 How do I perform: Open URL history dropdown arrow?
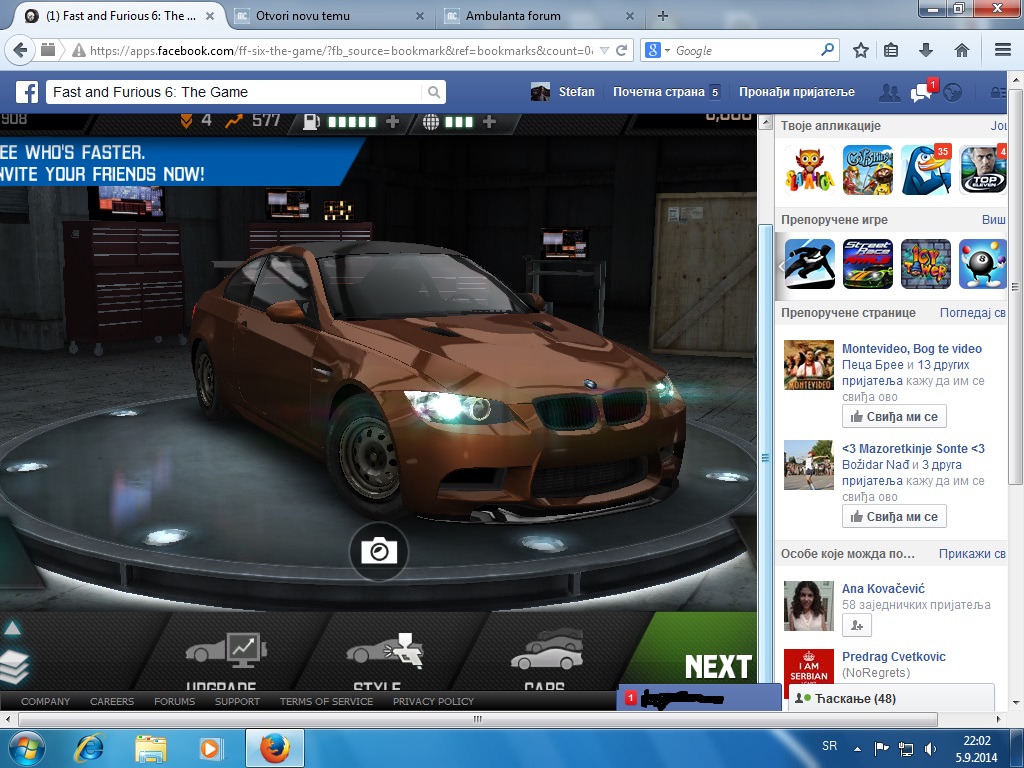[604, 50]
